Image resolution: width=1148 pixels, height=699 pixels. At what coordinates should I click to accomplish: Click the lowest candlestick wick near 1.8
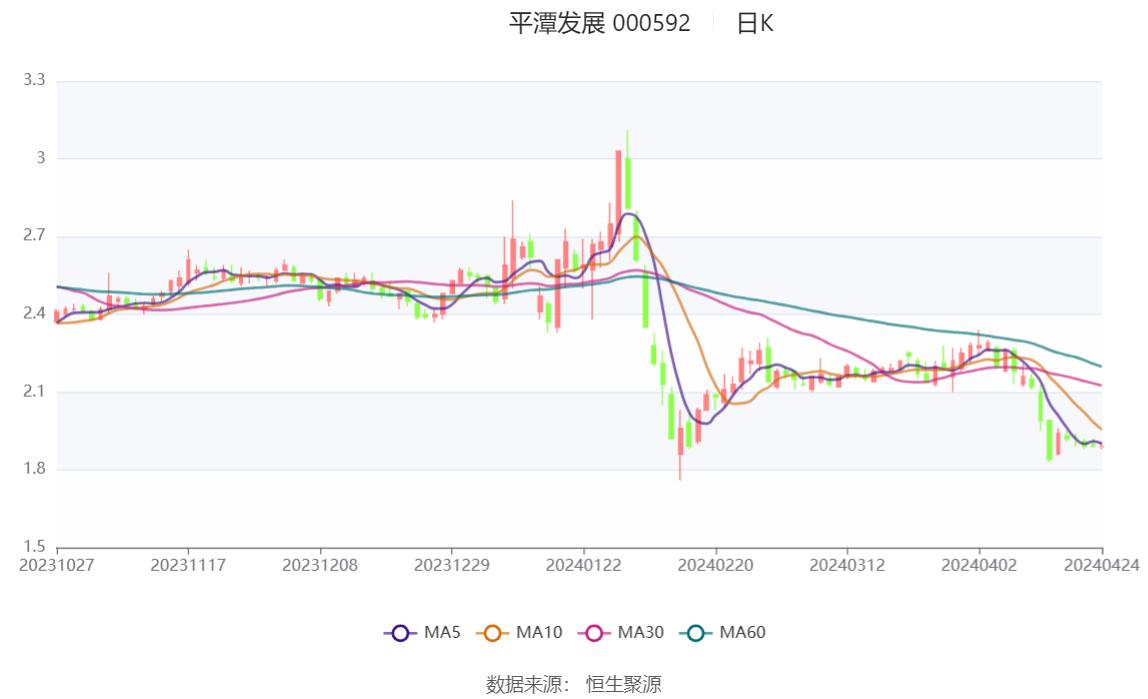click(680, 443)
